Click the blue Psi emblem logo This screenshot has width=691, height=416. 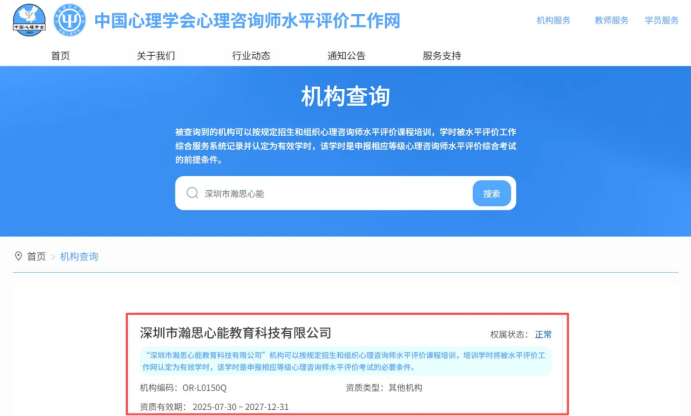coord(70,20)
